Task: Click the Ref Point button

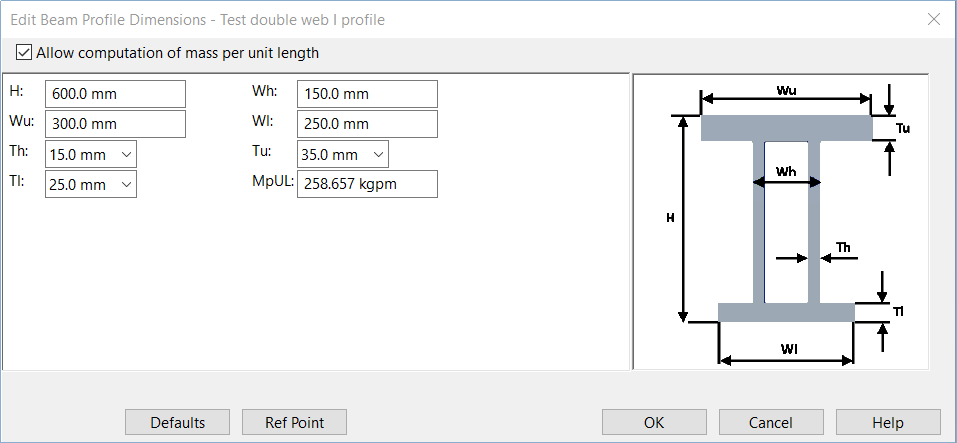Action: (x=294, y=422)
